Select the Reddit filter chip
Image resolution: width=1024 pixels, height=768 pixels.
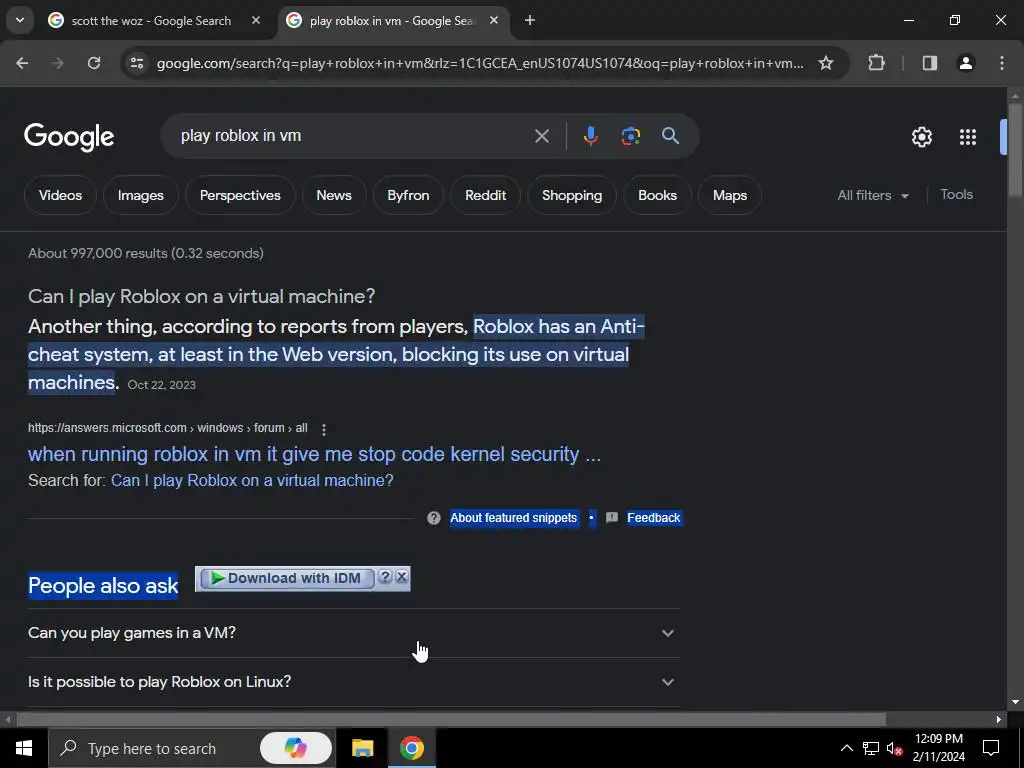[x=485, y=195]
